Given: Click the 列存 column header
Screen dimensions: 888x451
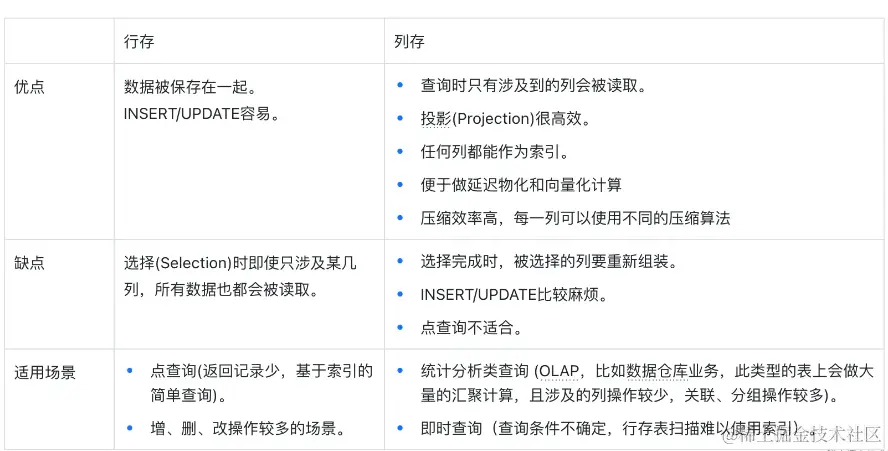Looking at the screenshot, I should click(x=409, y=41).
